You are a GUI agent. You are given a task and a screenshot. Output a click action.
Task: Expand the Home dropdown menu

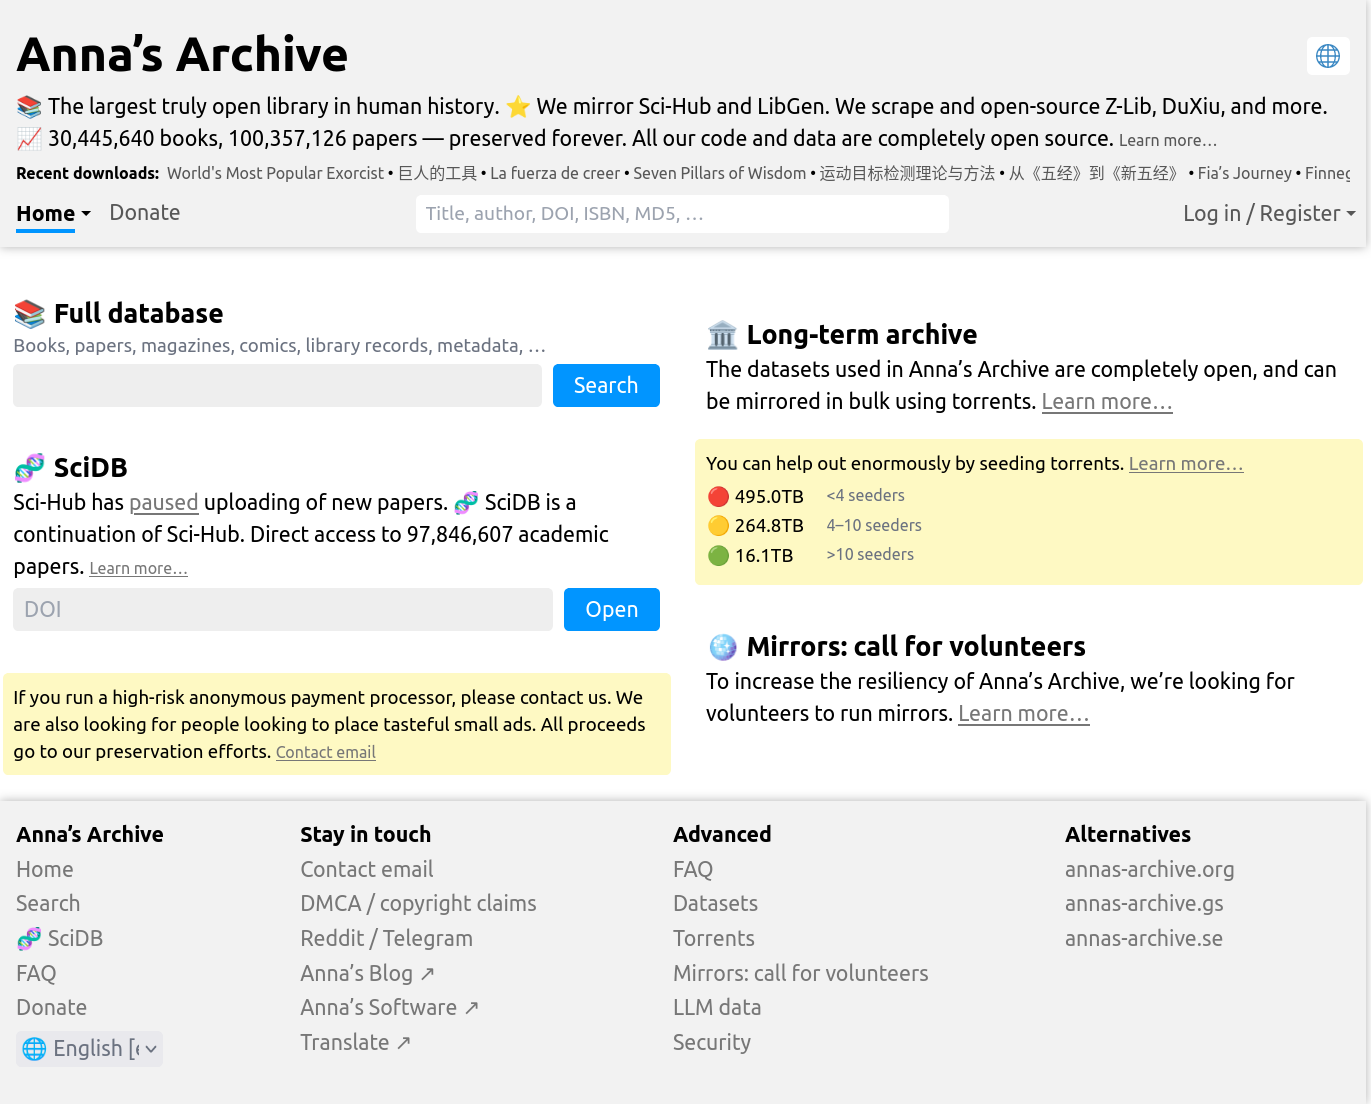click(53, 214)
